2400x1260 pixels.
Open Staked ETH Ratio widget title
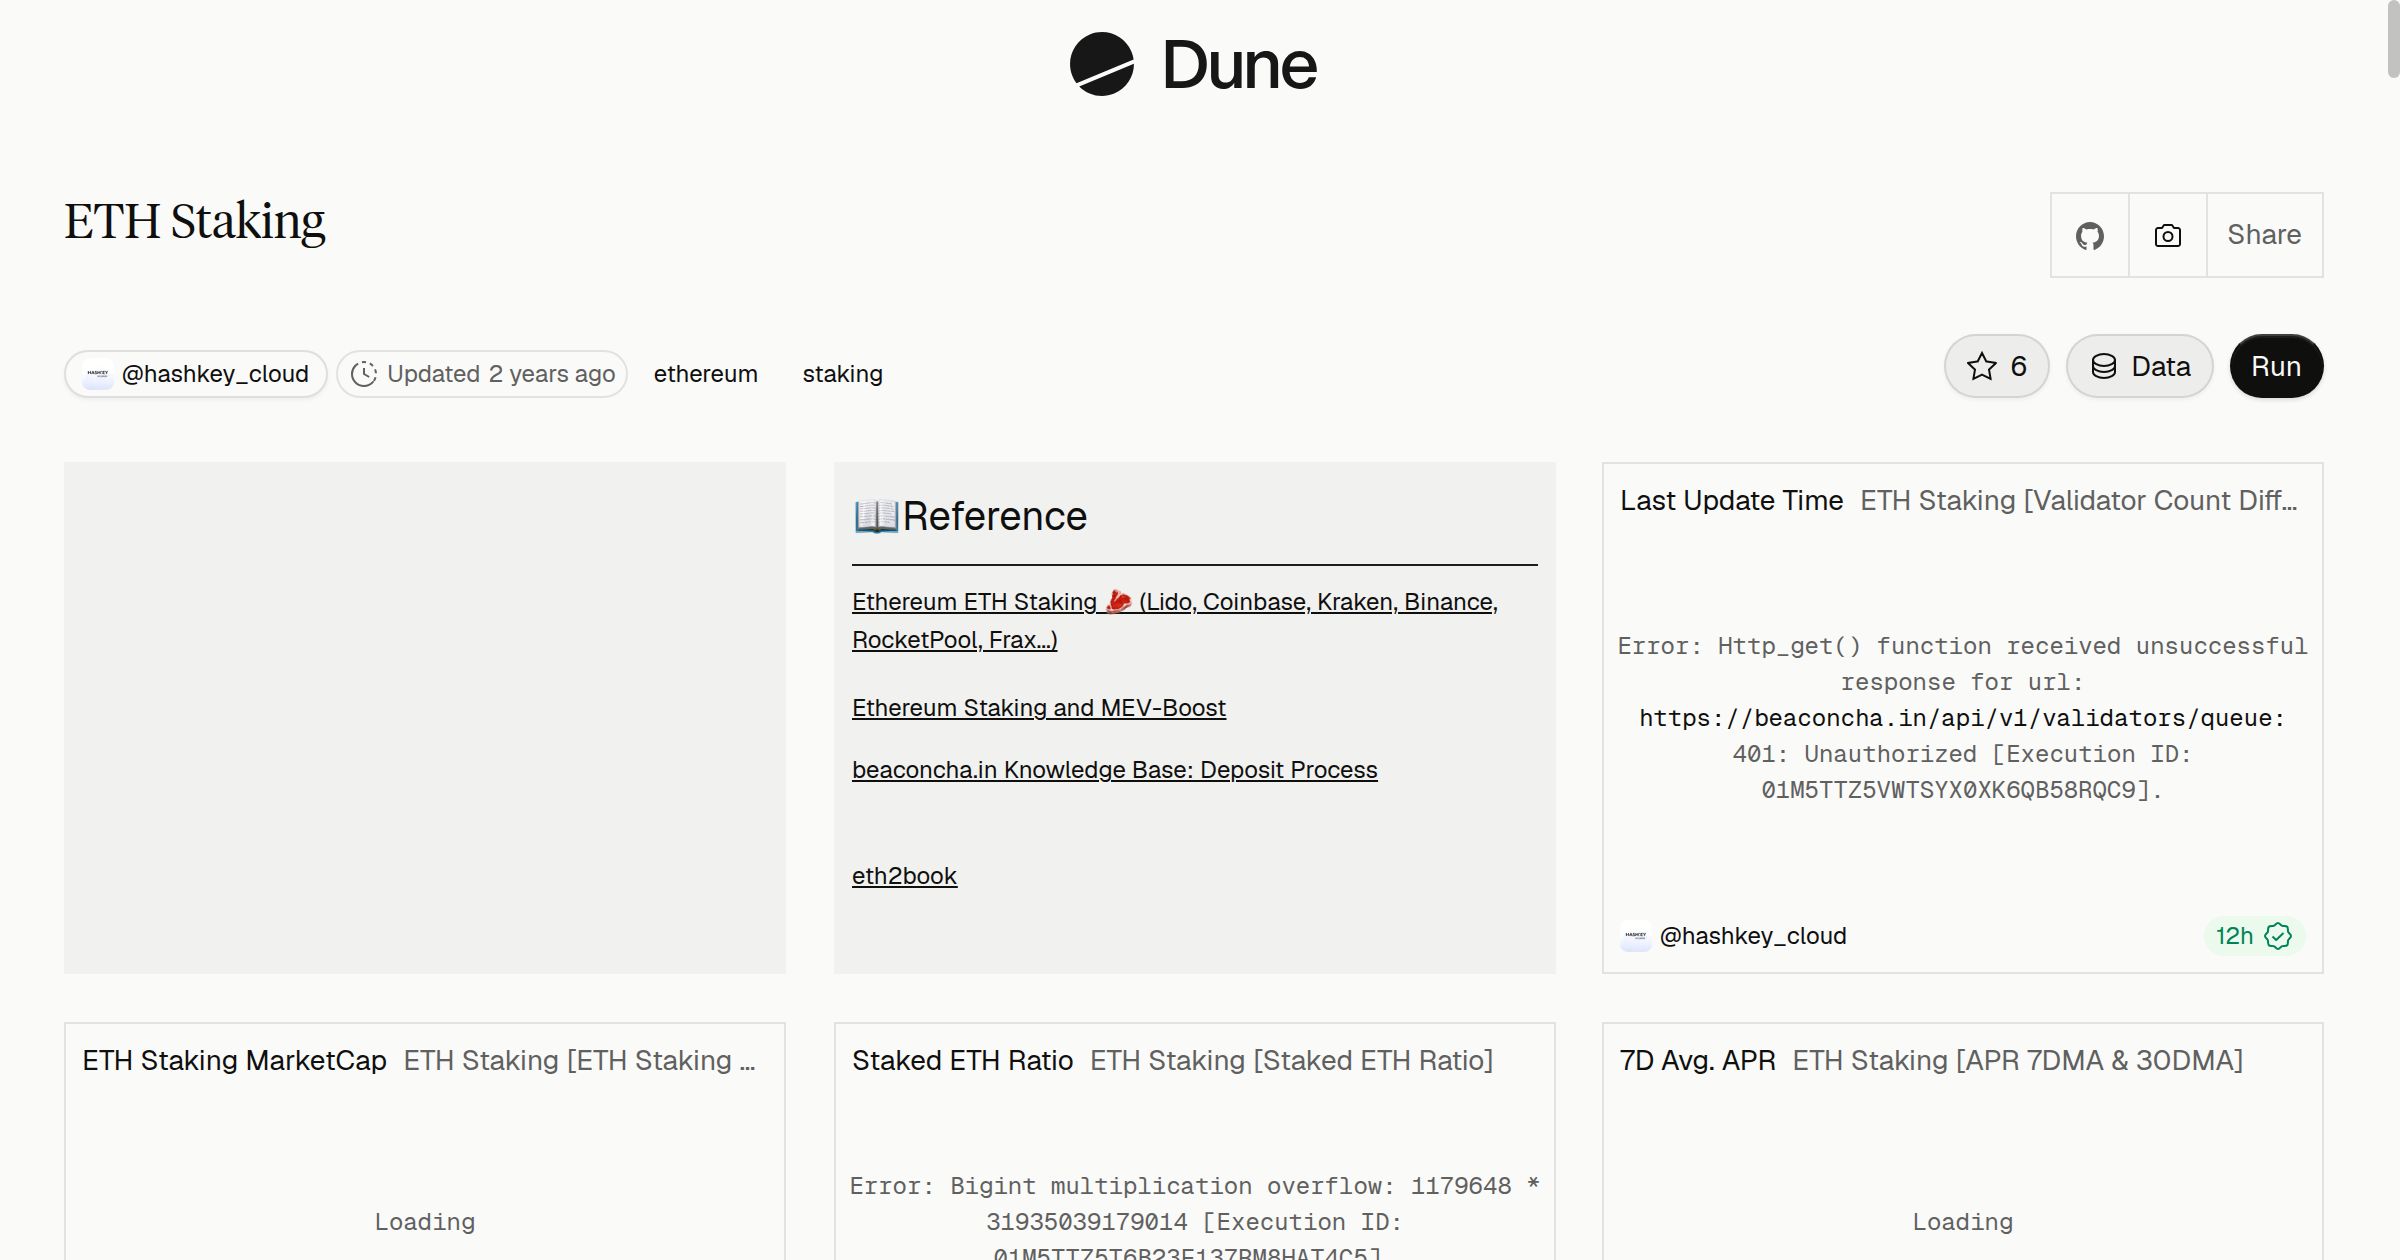click(x=962, y=1061)
